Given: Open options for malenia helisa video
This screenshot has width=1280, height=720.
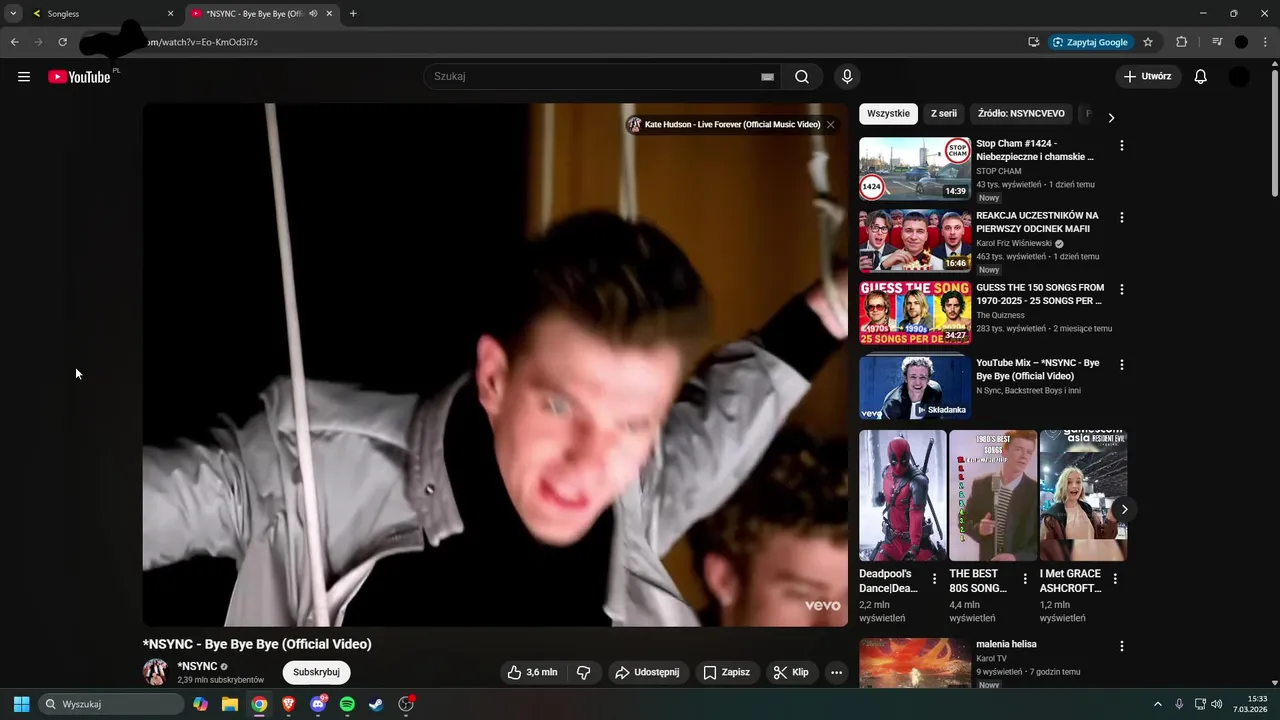Looking at the screenshot, I should point(1121,647).
